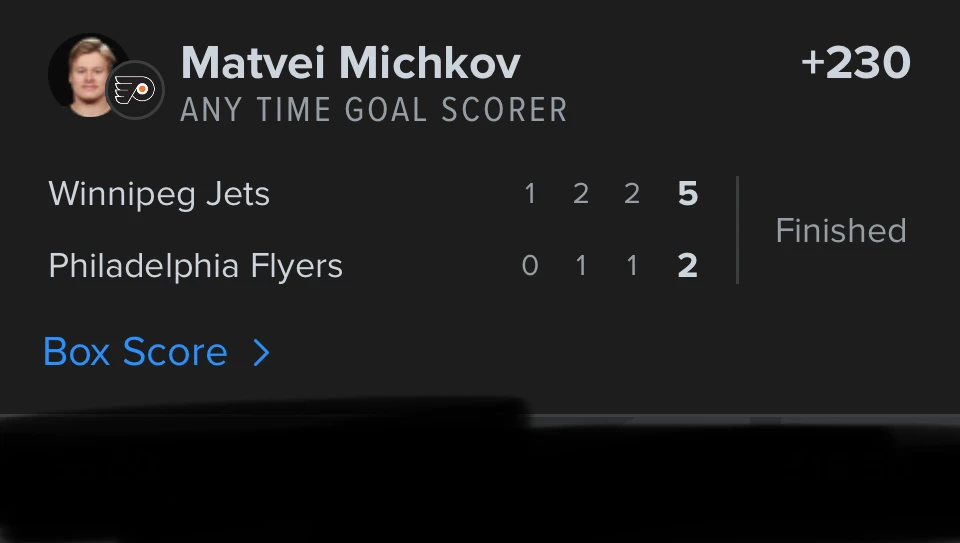
Task: Select the Winnipeg Jets team name
Action: (159, 195)
